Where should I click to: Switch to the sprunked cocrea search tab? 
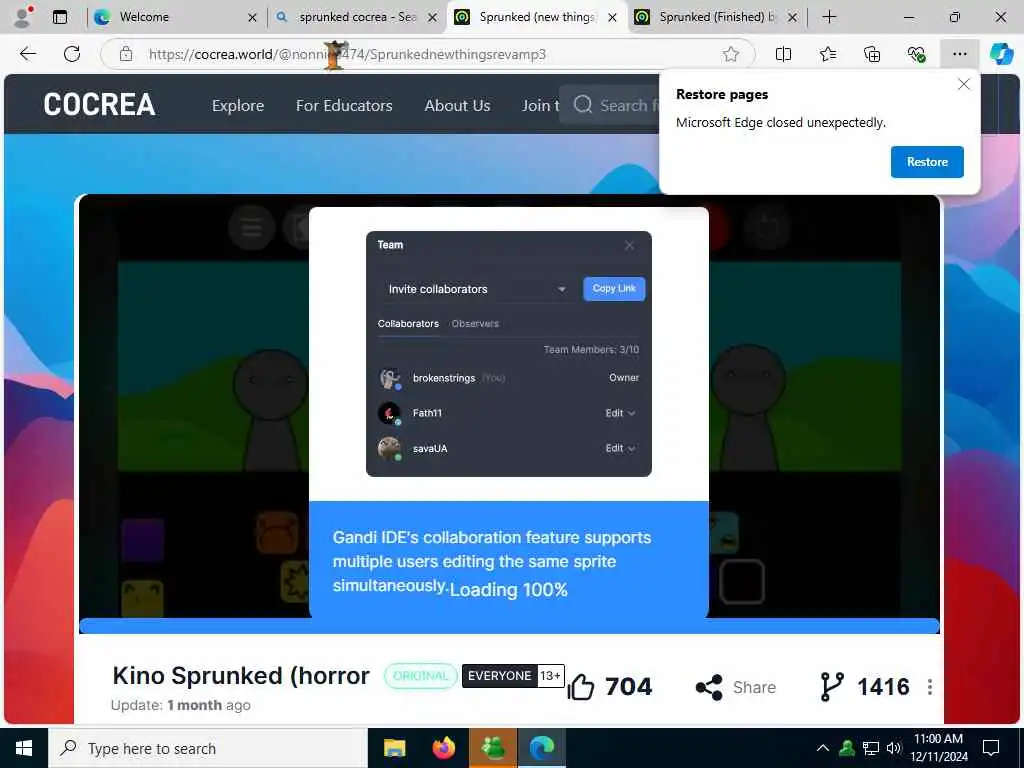pos(357,17)
